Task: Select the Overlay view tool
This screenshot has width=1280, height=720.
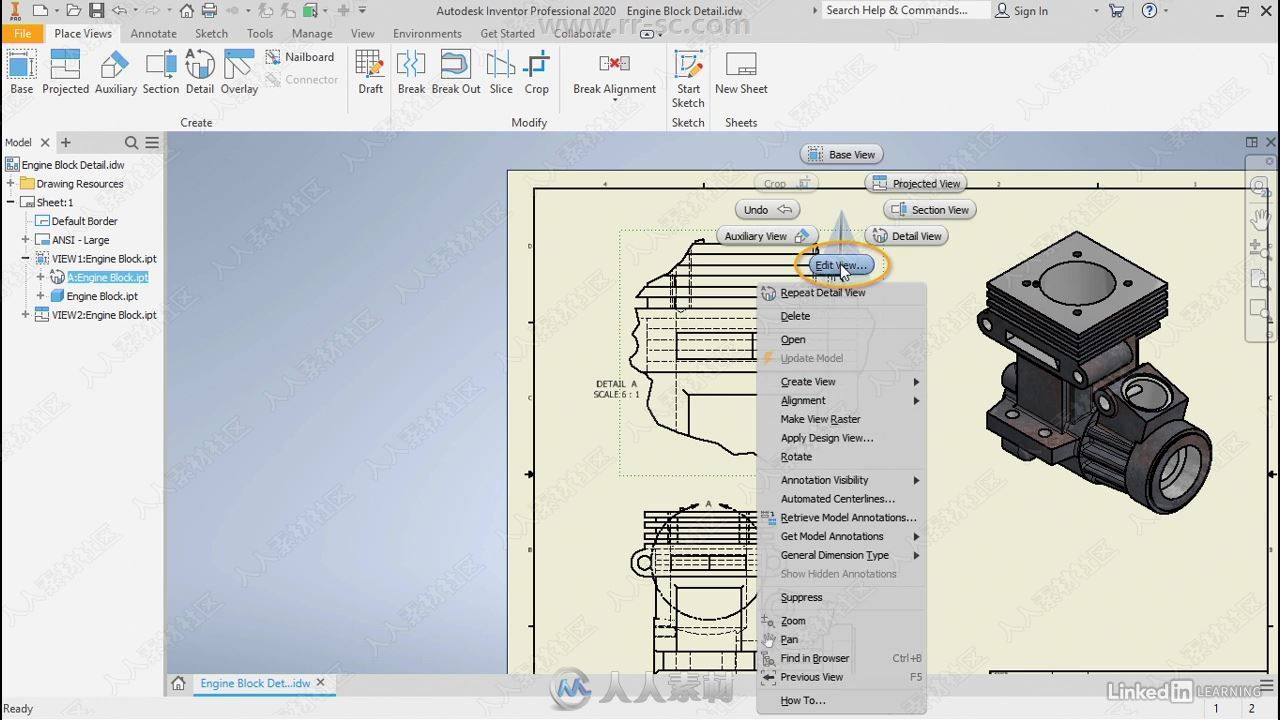Action: [239, 73]
